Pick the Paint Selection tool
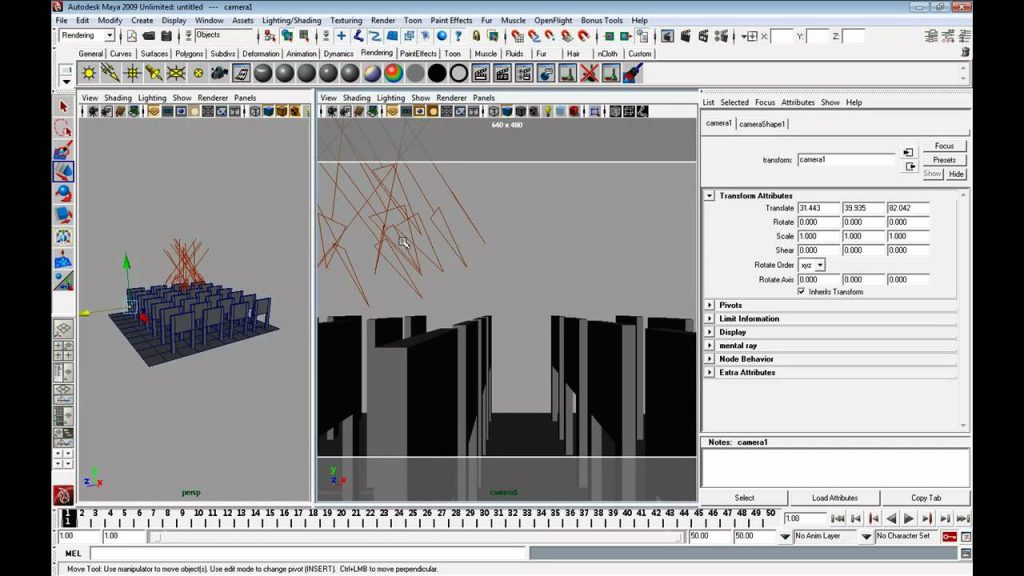The width and height of the screenshot is (1024, 576). (x=63, y=150)
